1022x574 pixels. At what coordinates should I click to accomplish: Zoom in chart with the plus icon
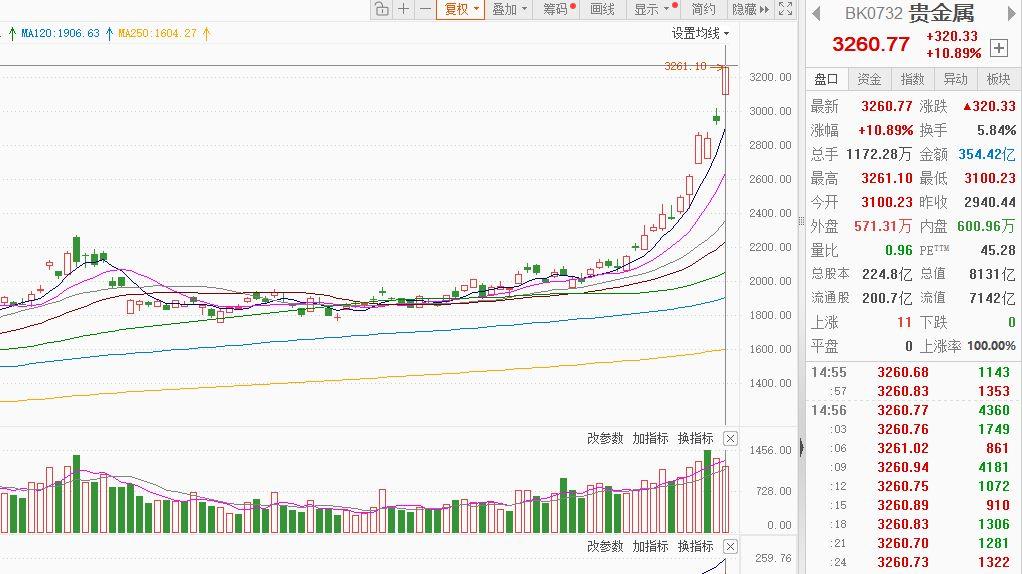[404, 9]
